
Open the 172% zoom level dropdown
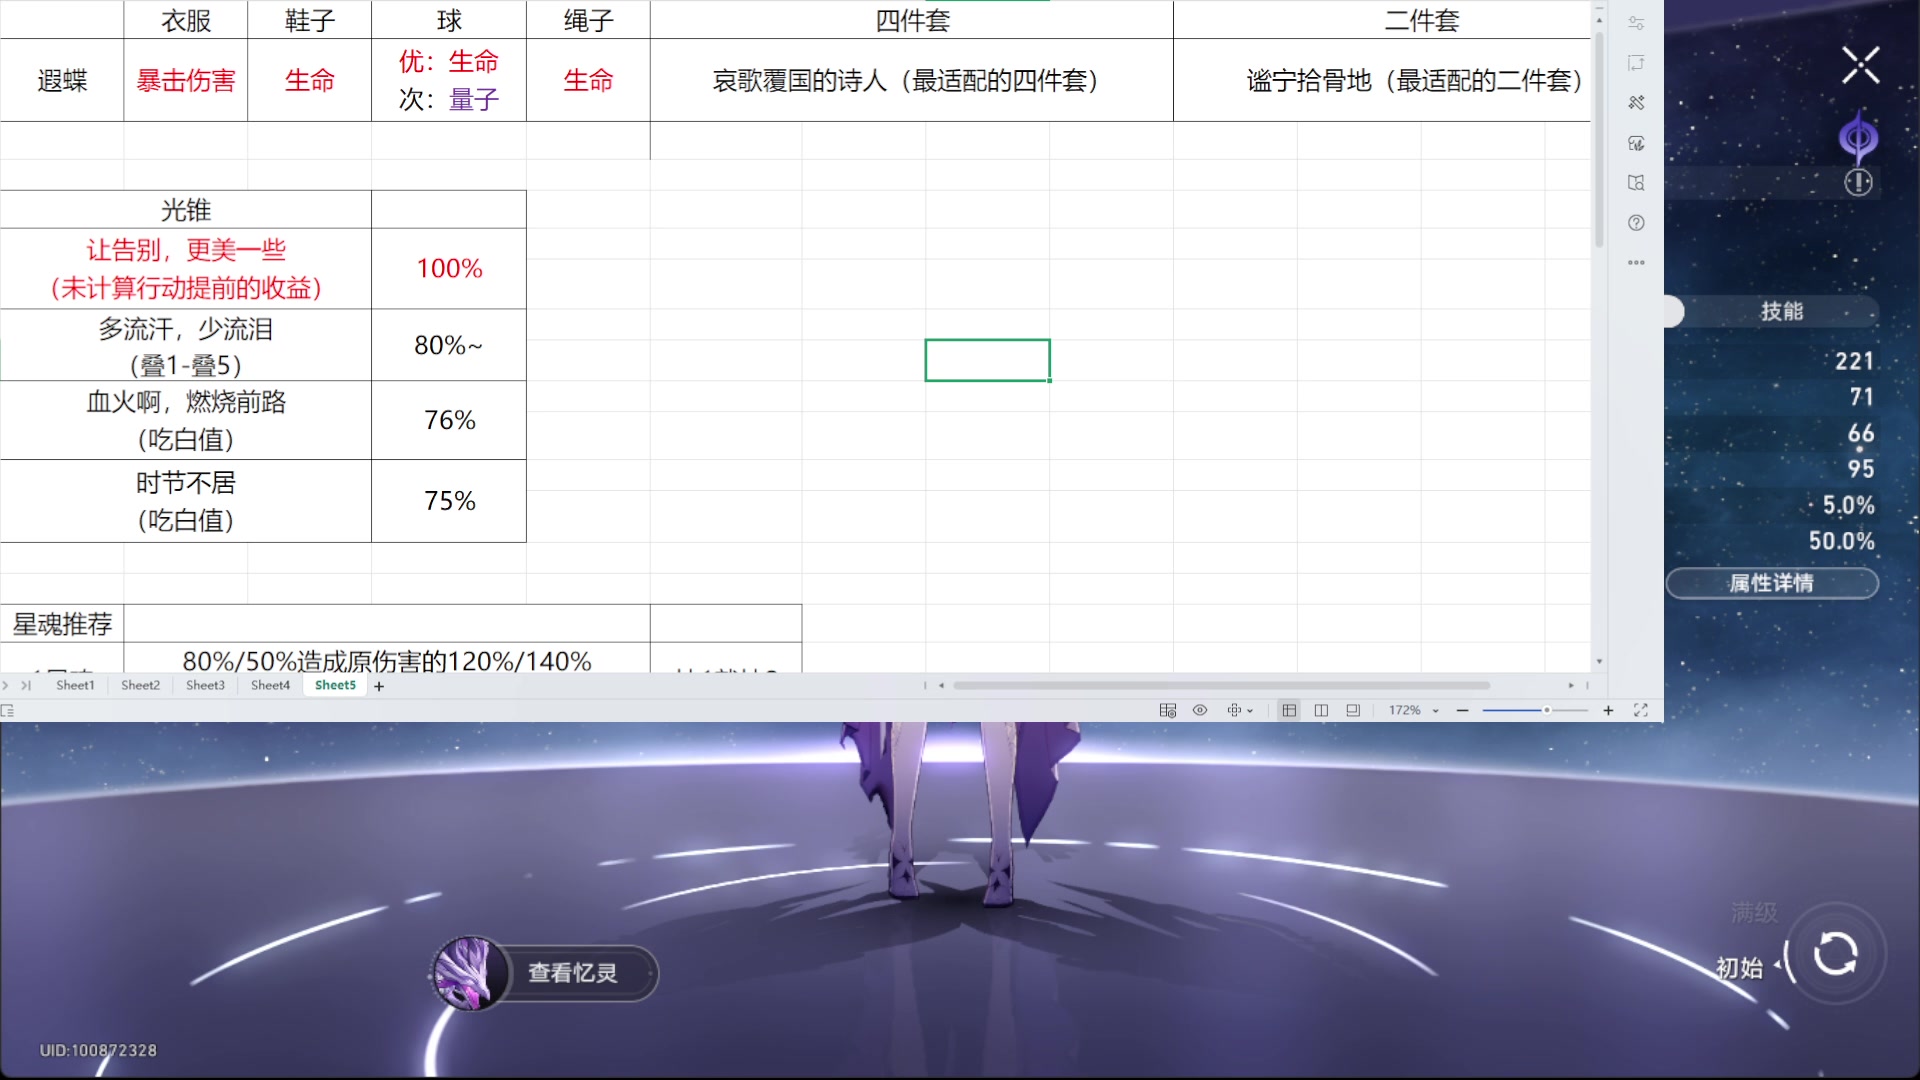click(1413, 710)
